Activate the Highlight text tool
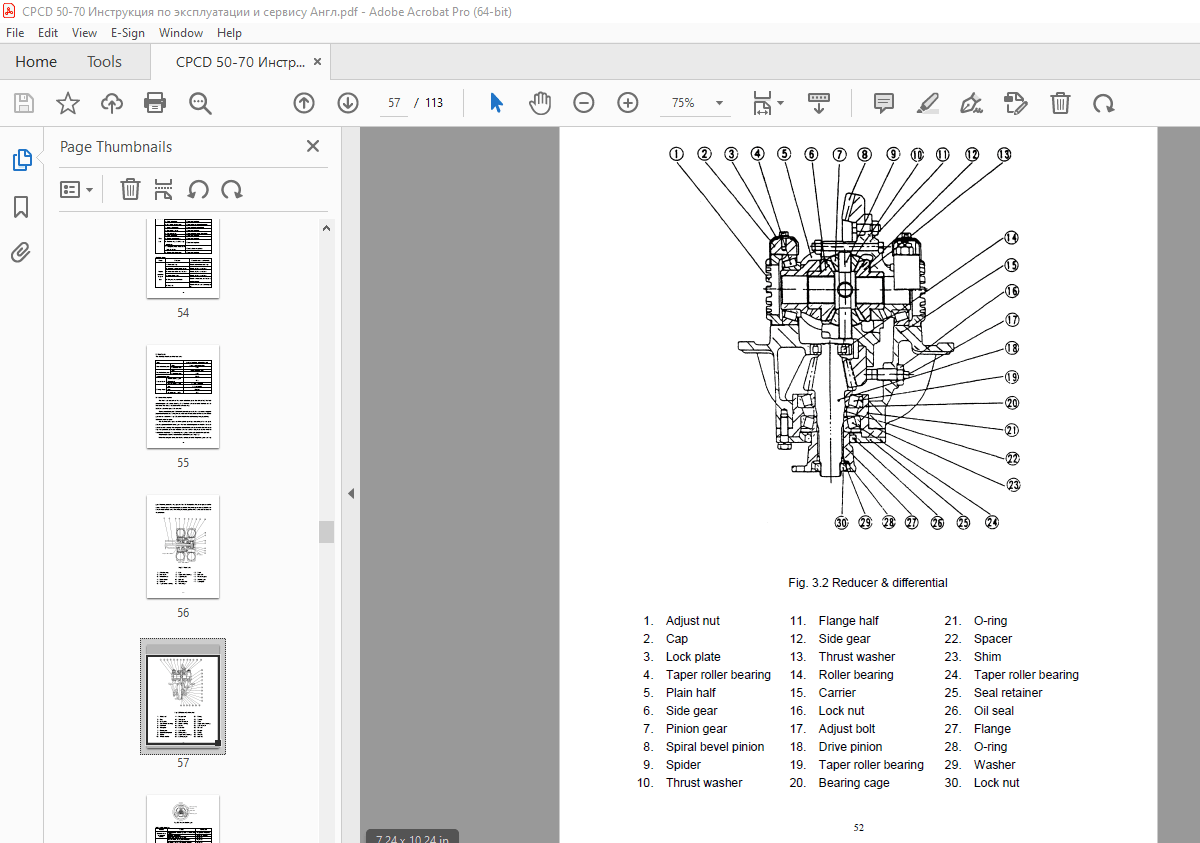Viewport: 1200px width, 843px height. coord(927,102)
